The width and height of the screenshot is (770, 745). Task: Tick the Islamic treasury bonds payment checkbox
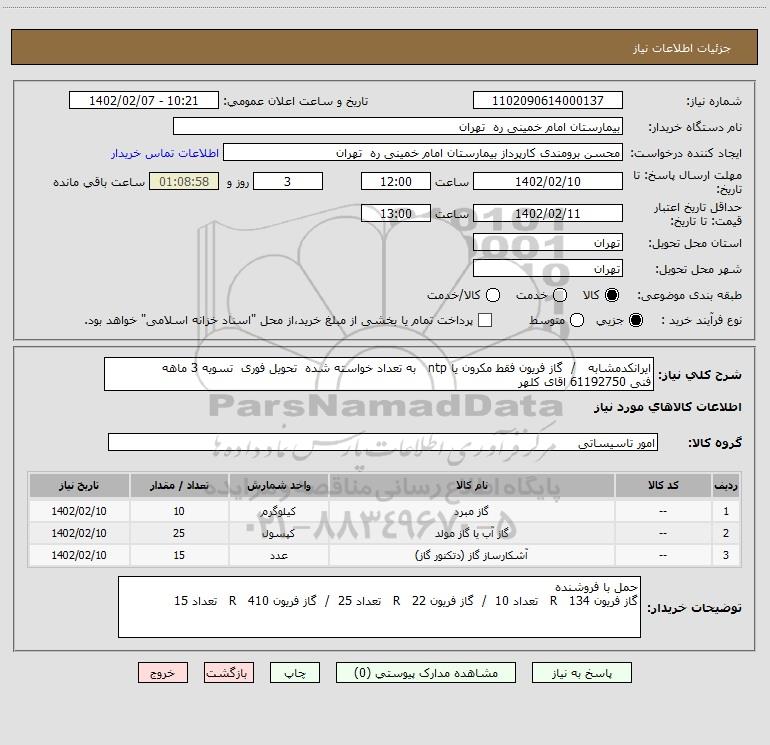point(485,320)
